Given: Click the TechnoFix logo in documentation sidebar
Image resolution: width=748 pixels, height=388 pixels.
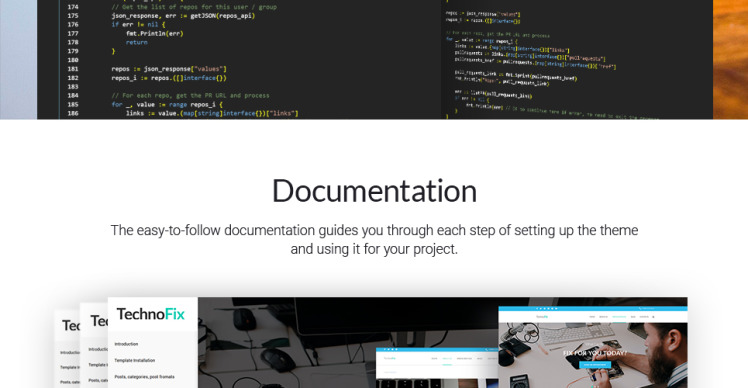Looking at the screenshot, I should click(150, 314).
